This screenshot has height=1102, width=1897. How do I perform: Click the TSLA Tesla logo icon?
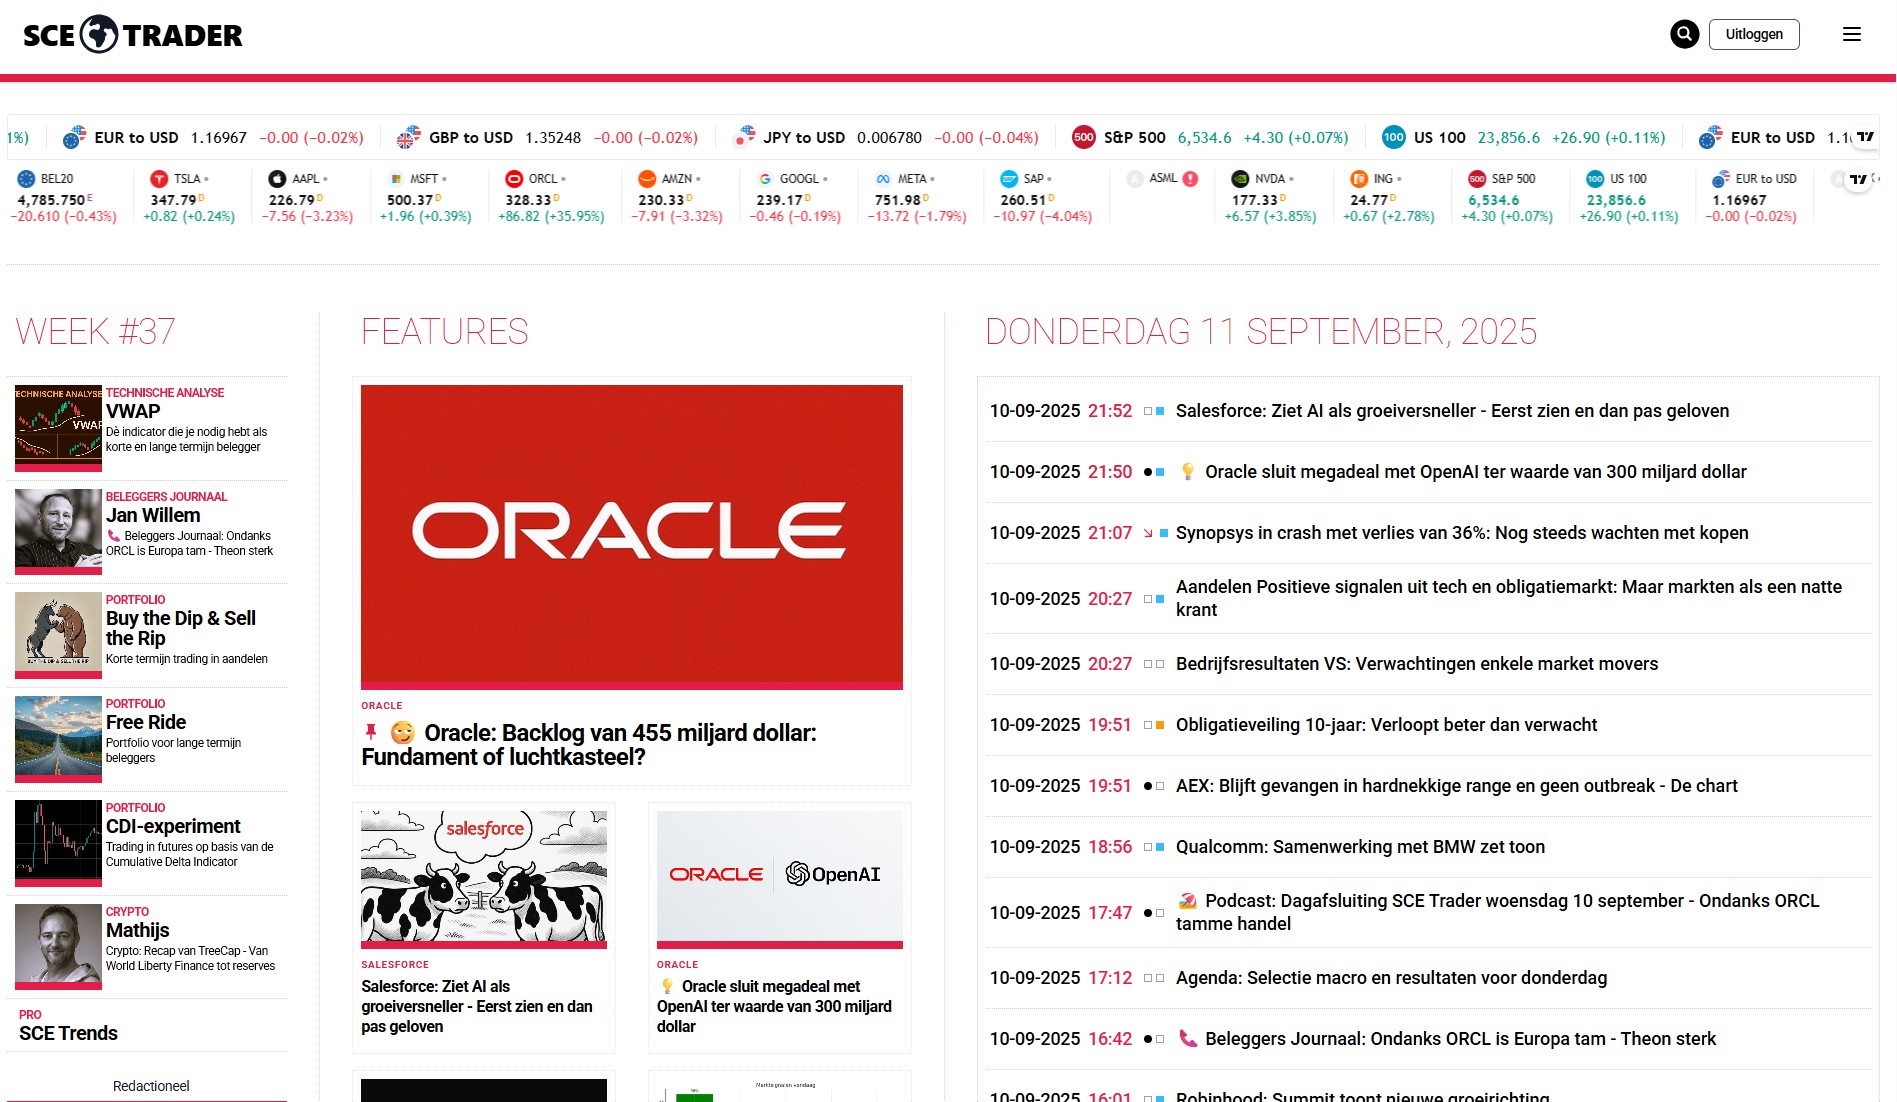(159, 179)
